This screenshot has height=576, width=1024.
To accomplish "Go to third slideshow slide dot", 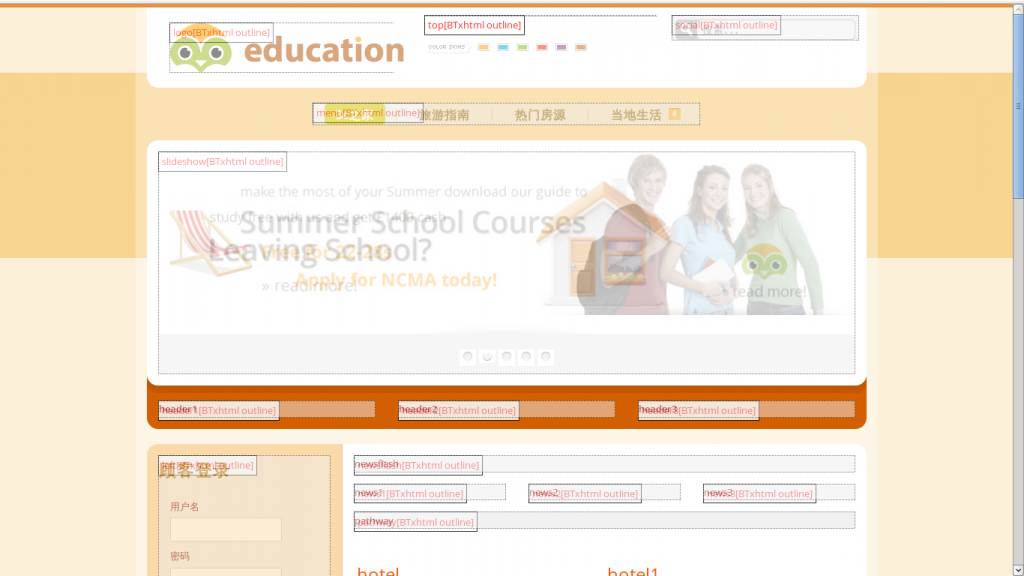I will click(507, 357).
